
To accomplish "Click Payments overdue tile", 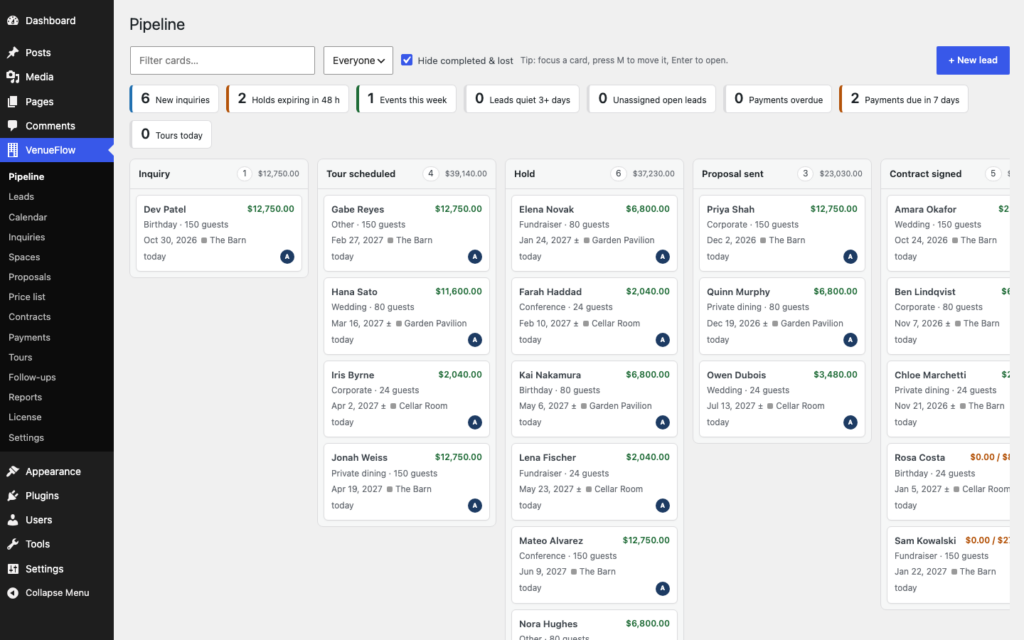I will pos(778,99).
